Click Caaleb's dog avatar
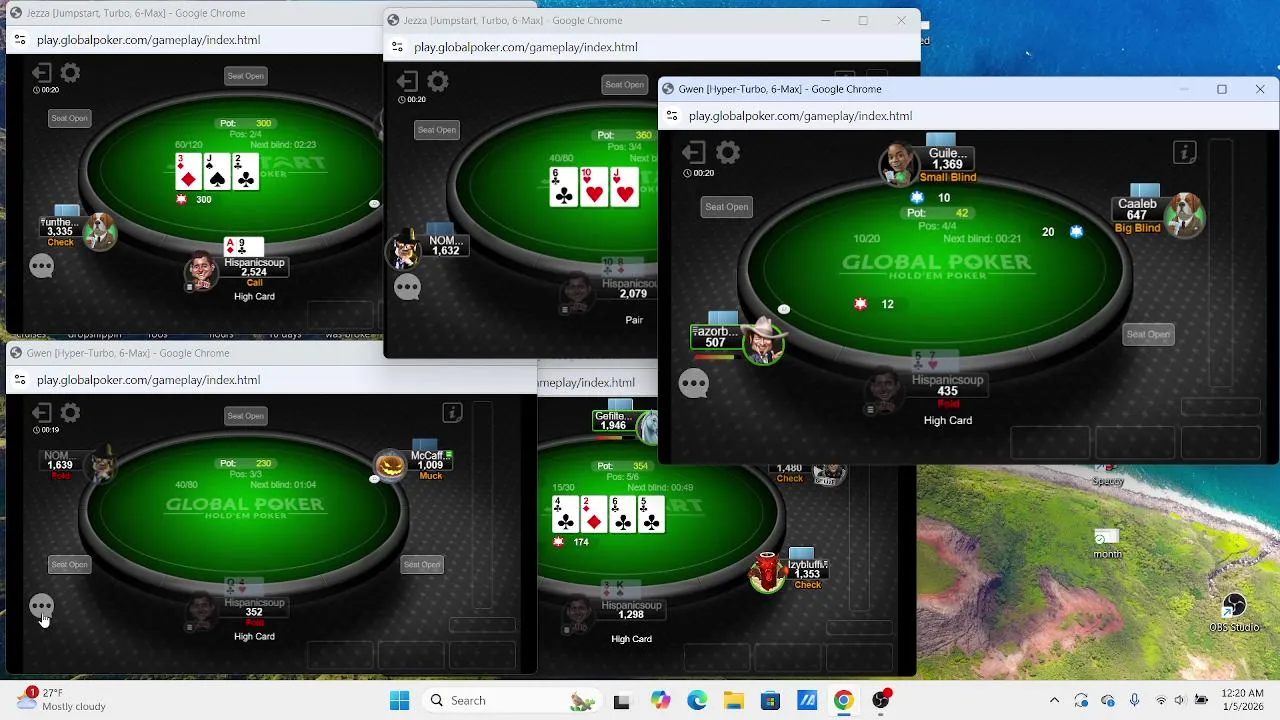 (x=1184, y=215)
